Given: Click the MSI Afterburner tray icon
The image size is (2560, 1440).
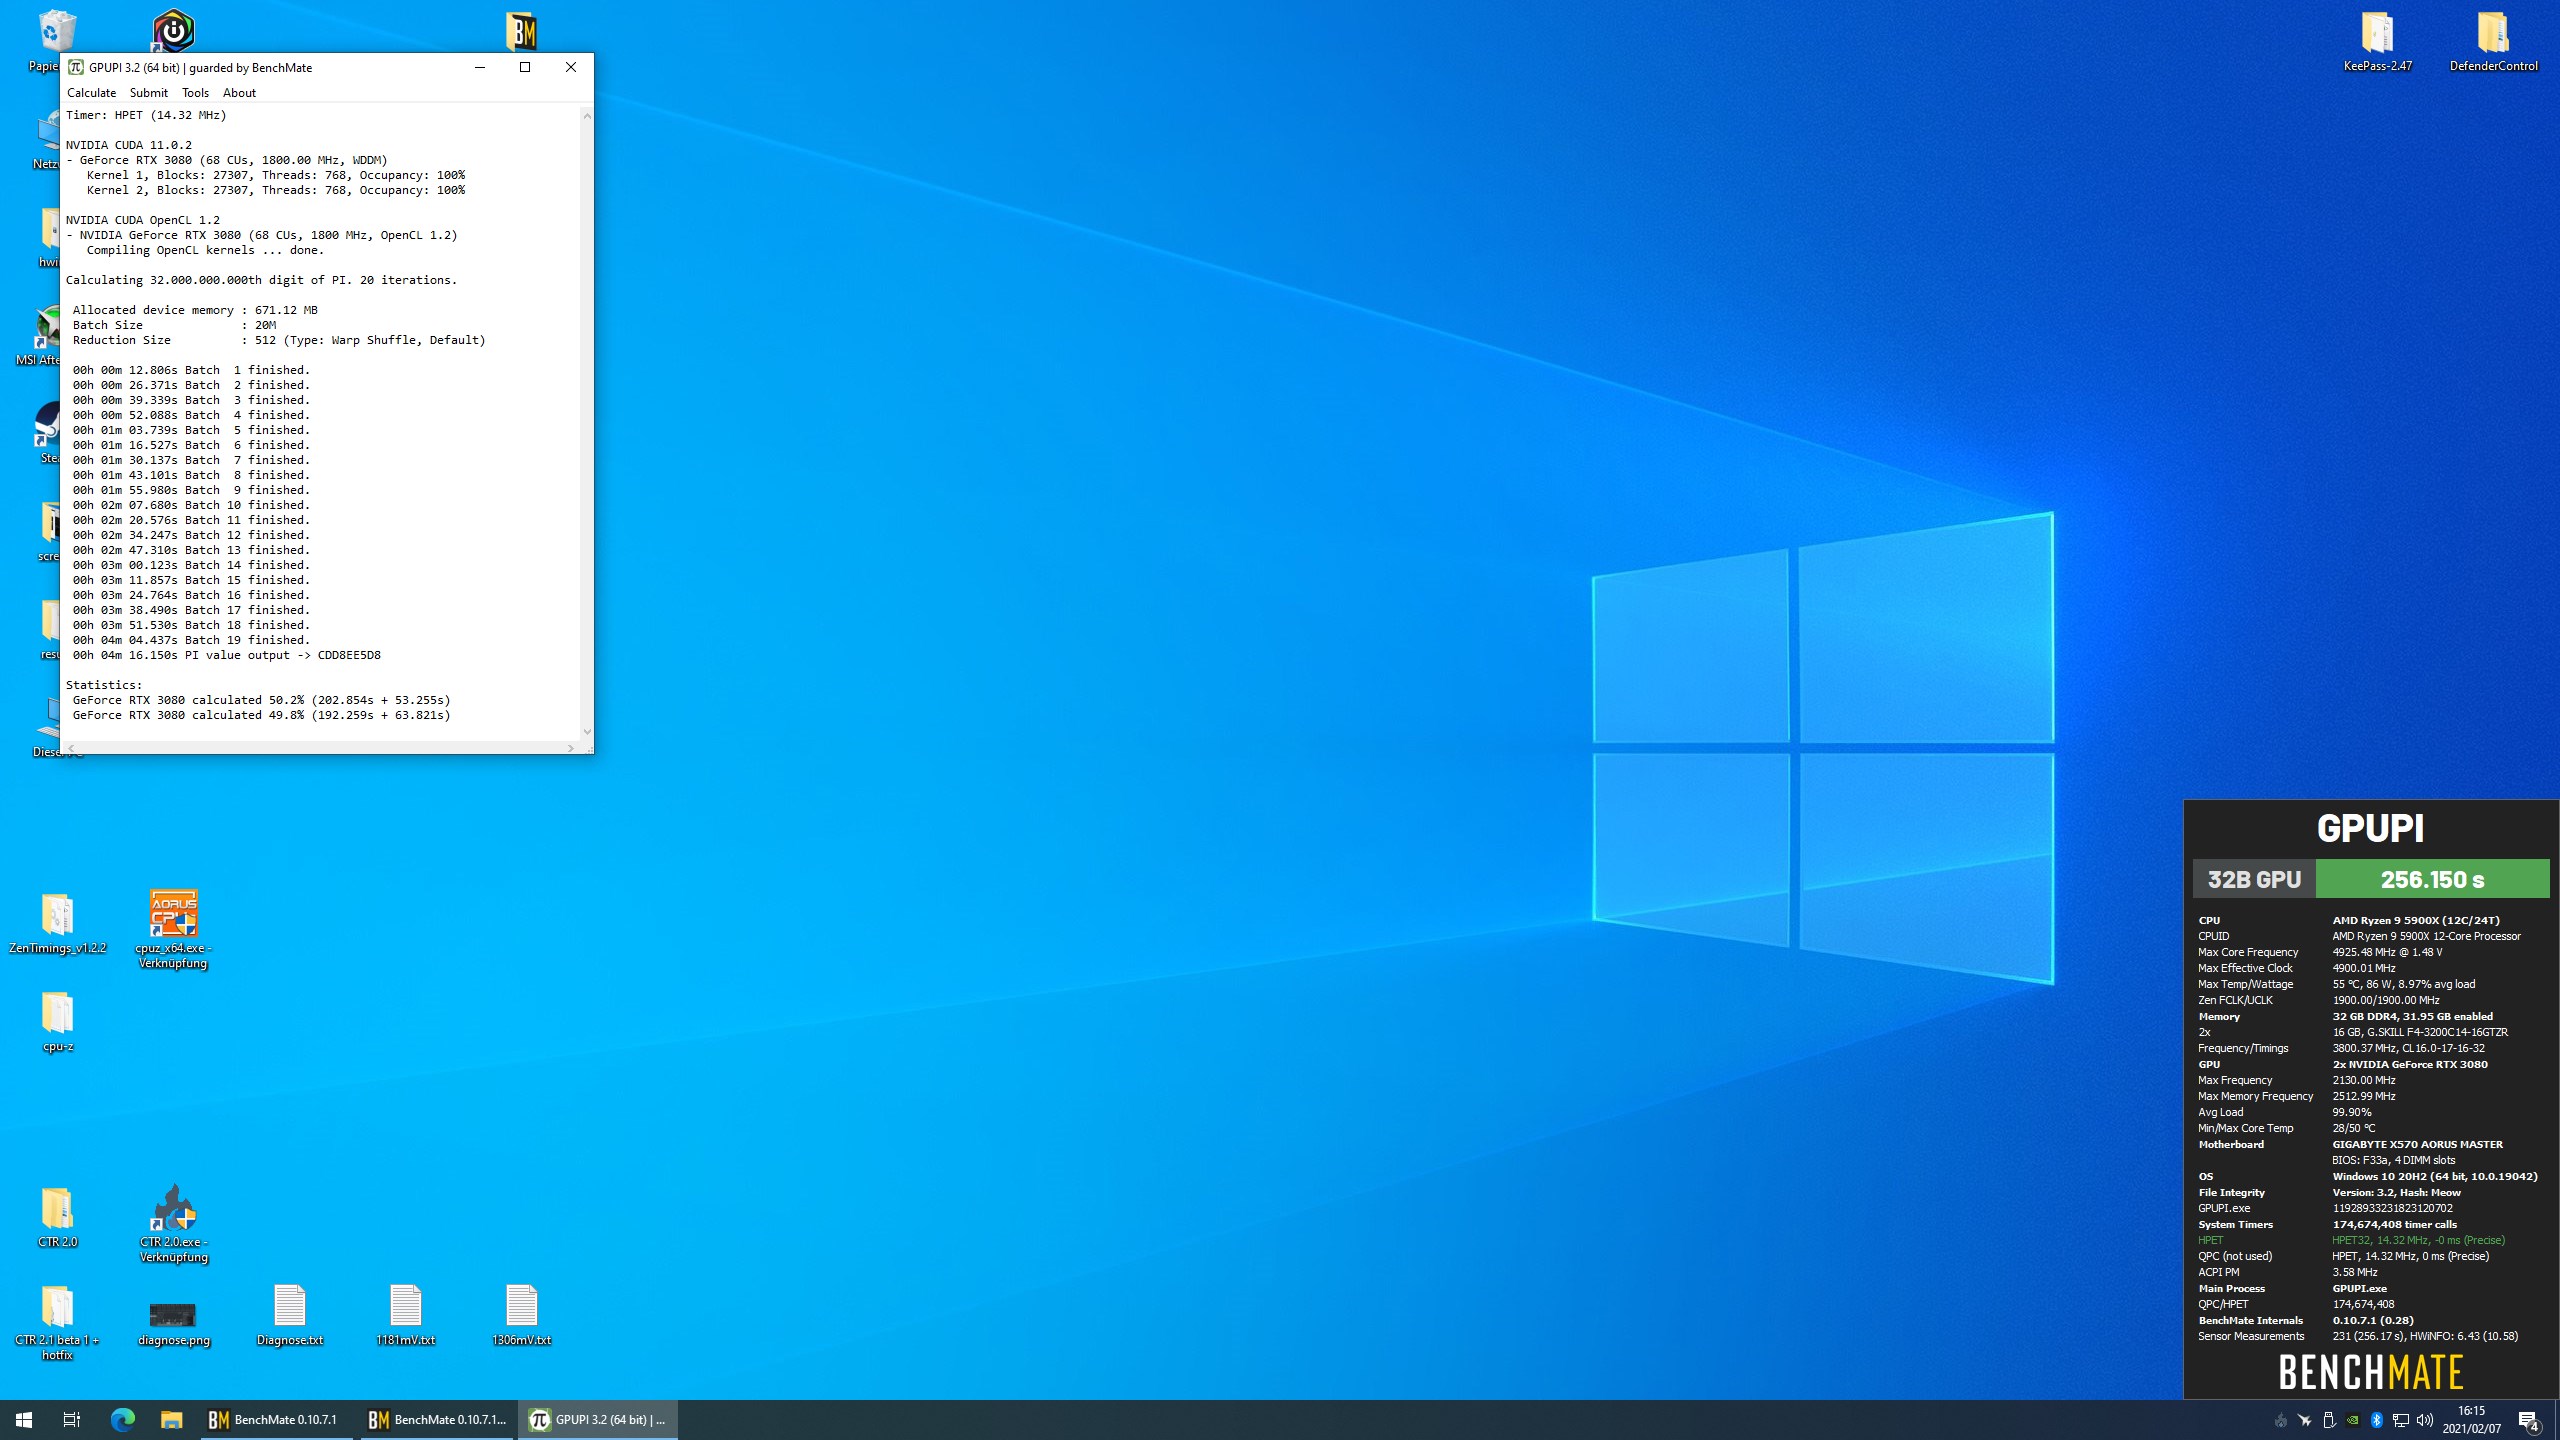Looking at the screenshot, I should (2281, 1420).
